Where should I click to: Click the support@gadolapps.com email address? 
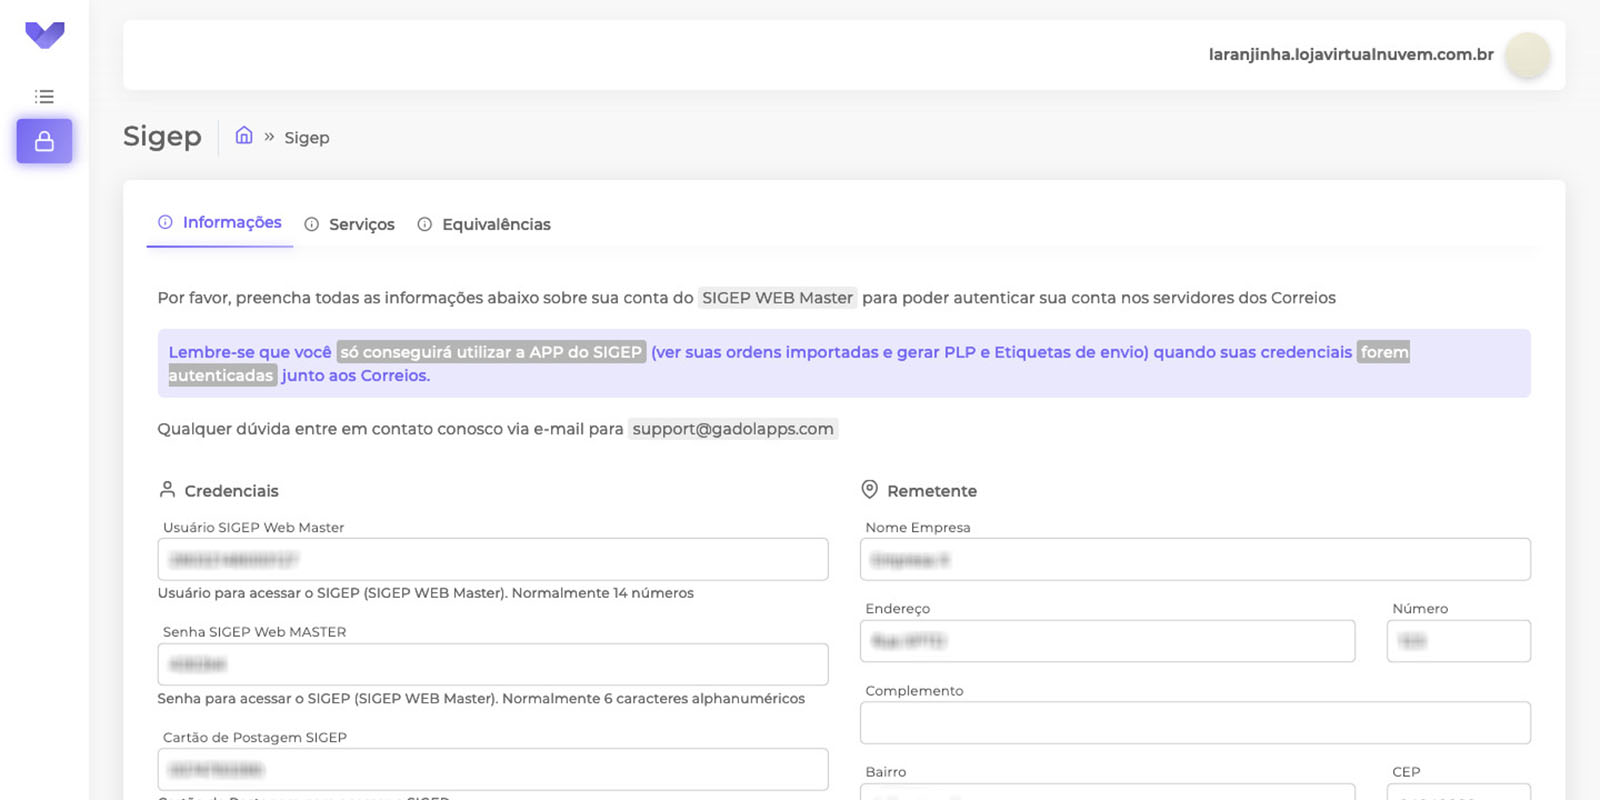tap(733, 429)
